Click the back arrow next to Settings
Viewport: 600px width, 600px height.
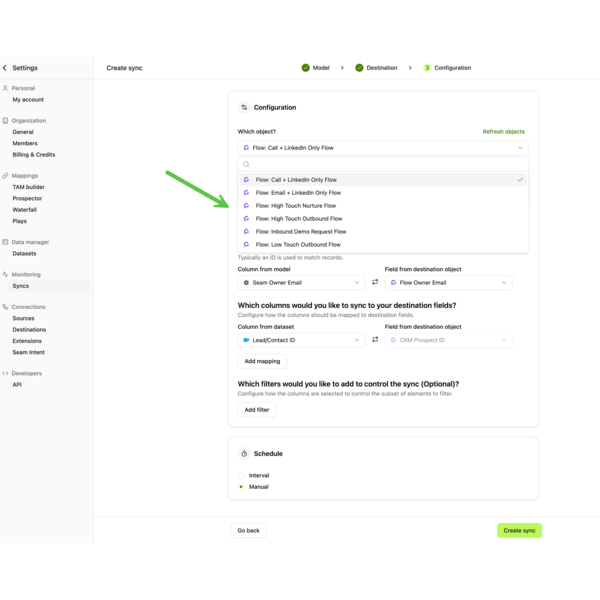5,68
